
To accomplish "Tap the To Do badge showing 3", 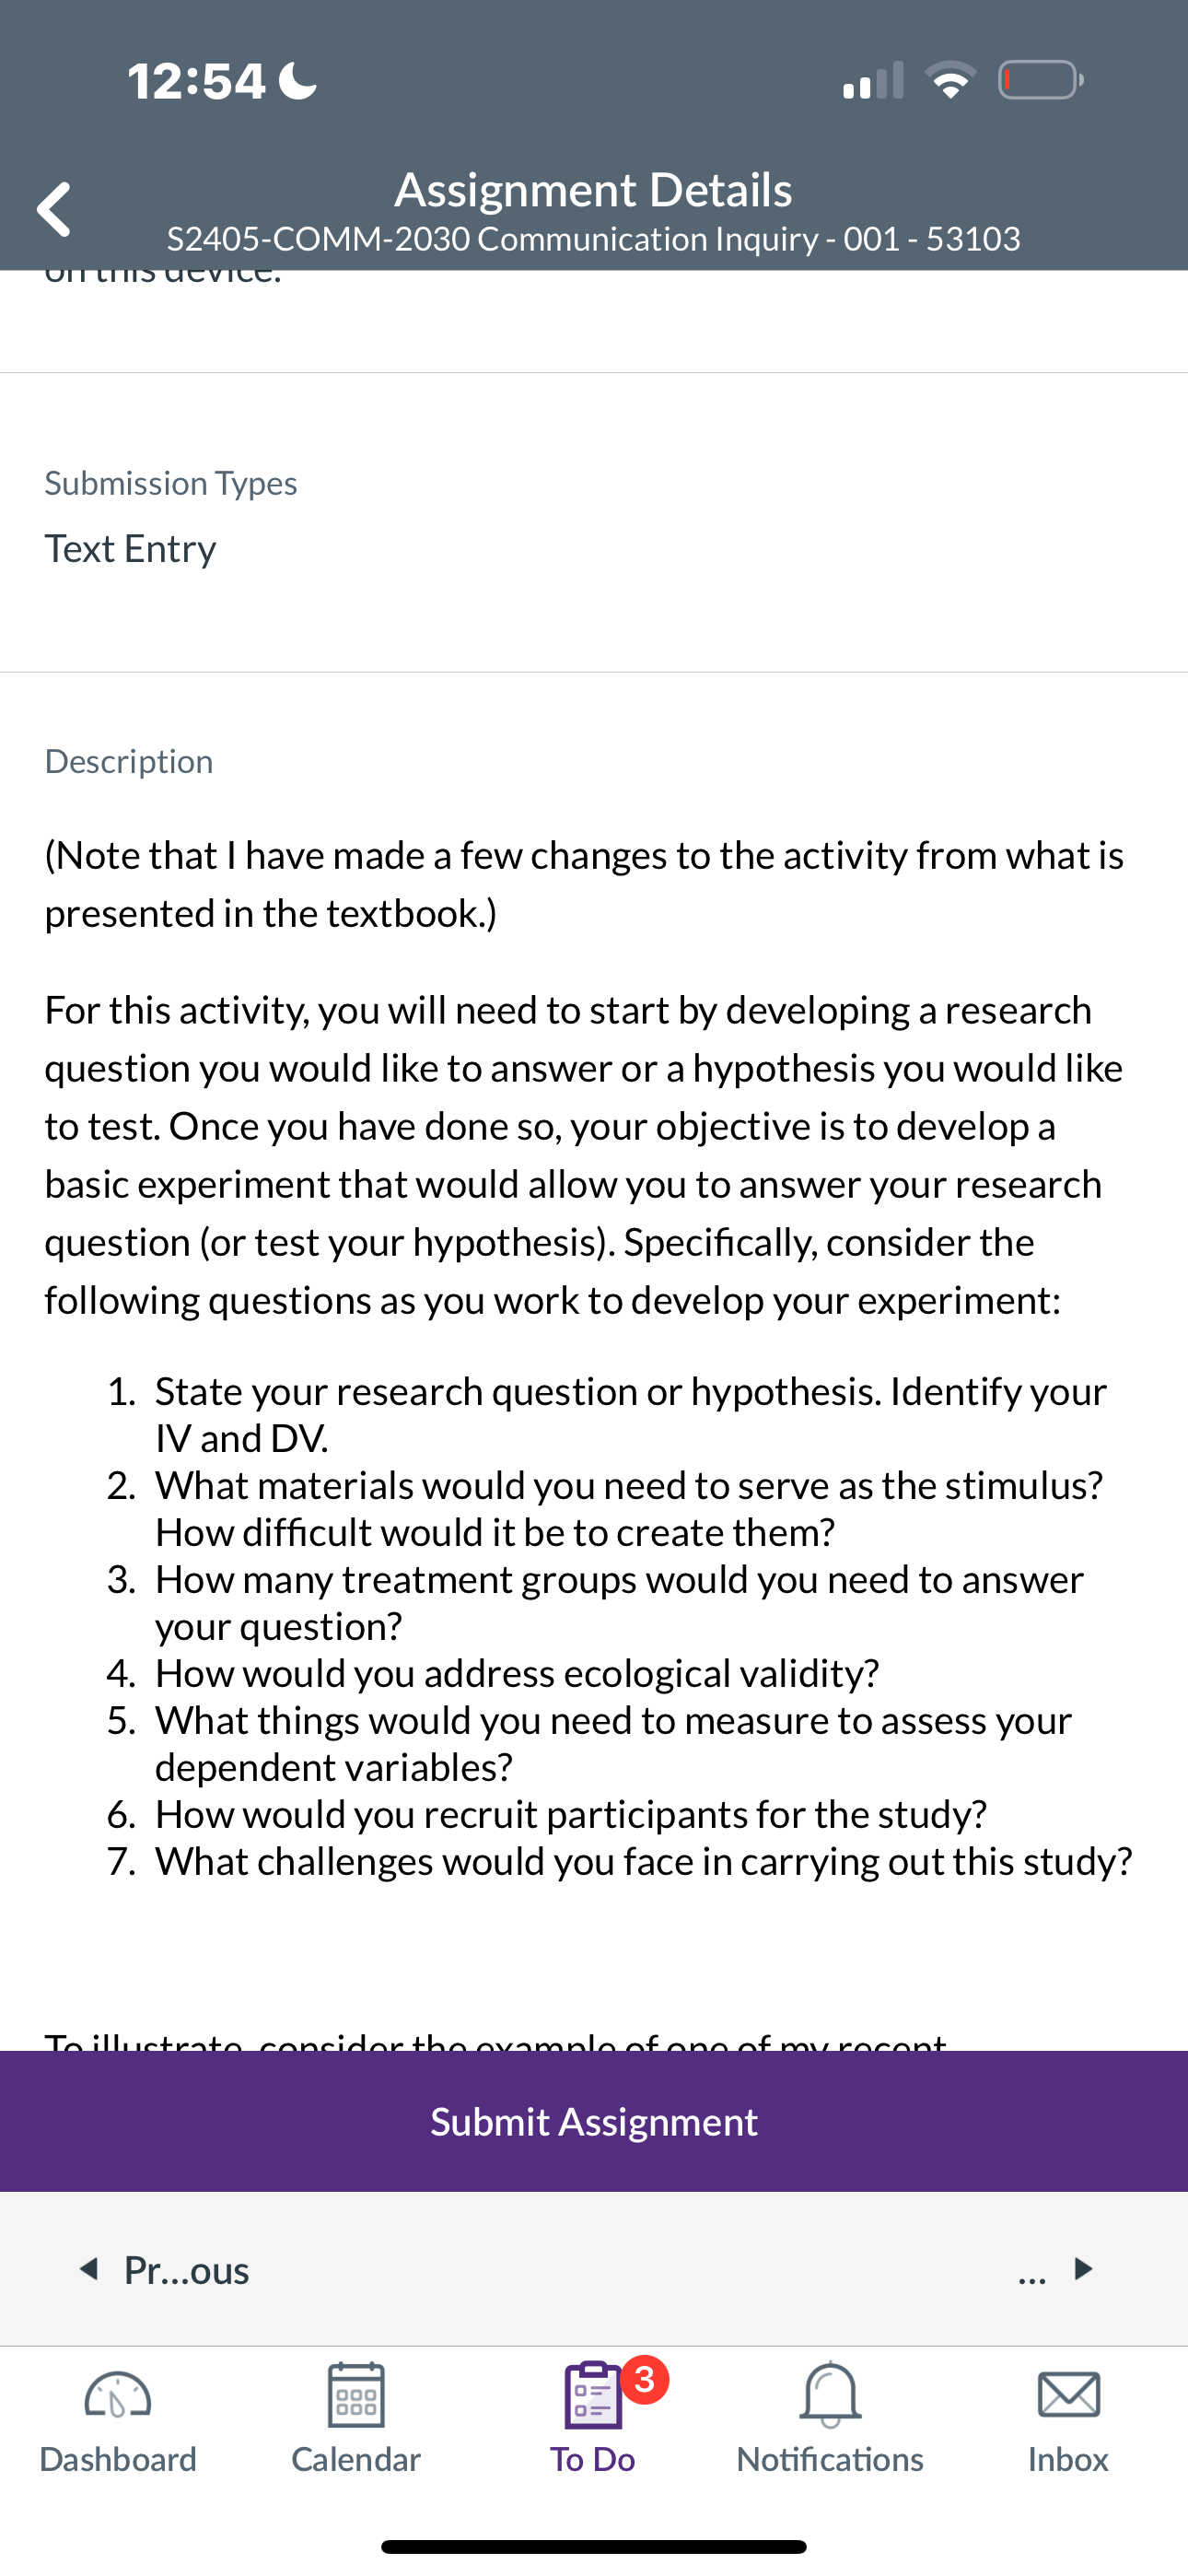I will pos(645,2379).
